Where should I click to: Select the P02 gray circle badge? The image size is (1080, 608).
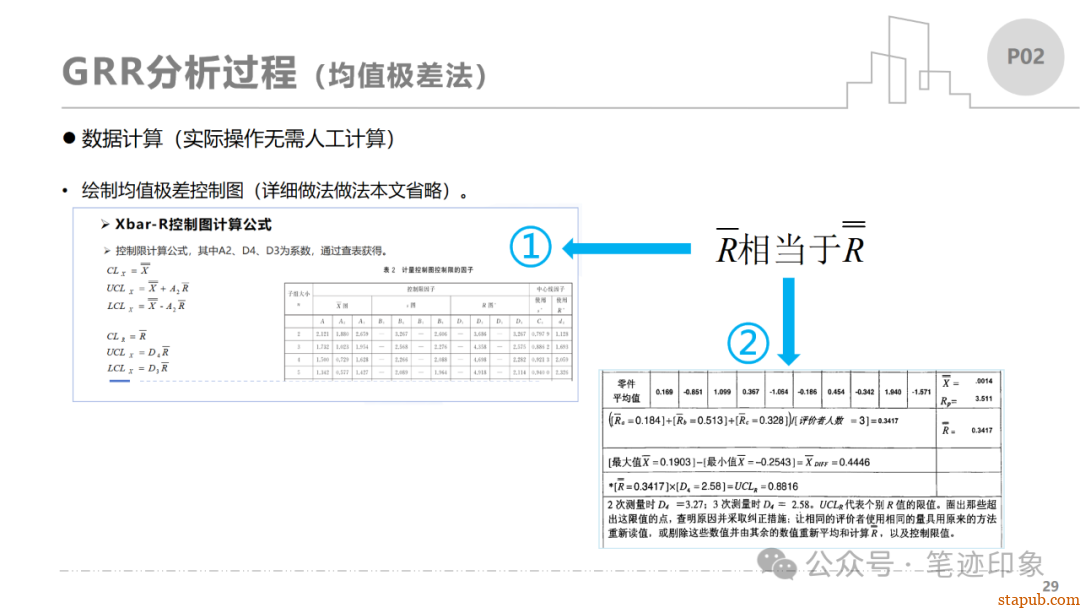coord(1025,57)
